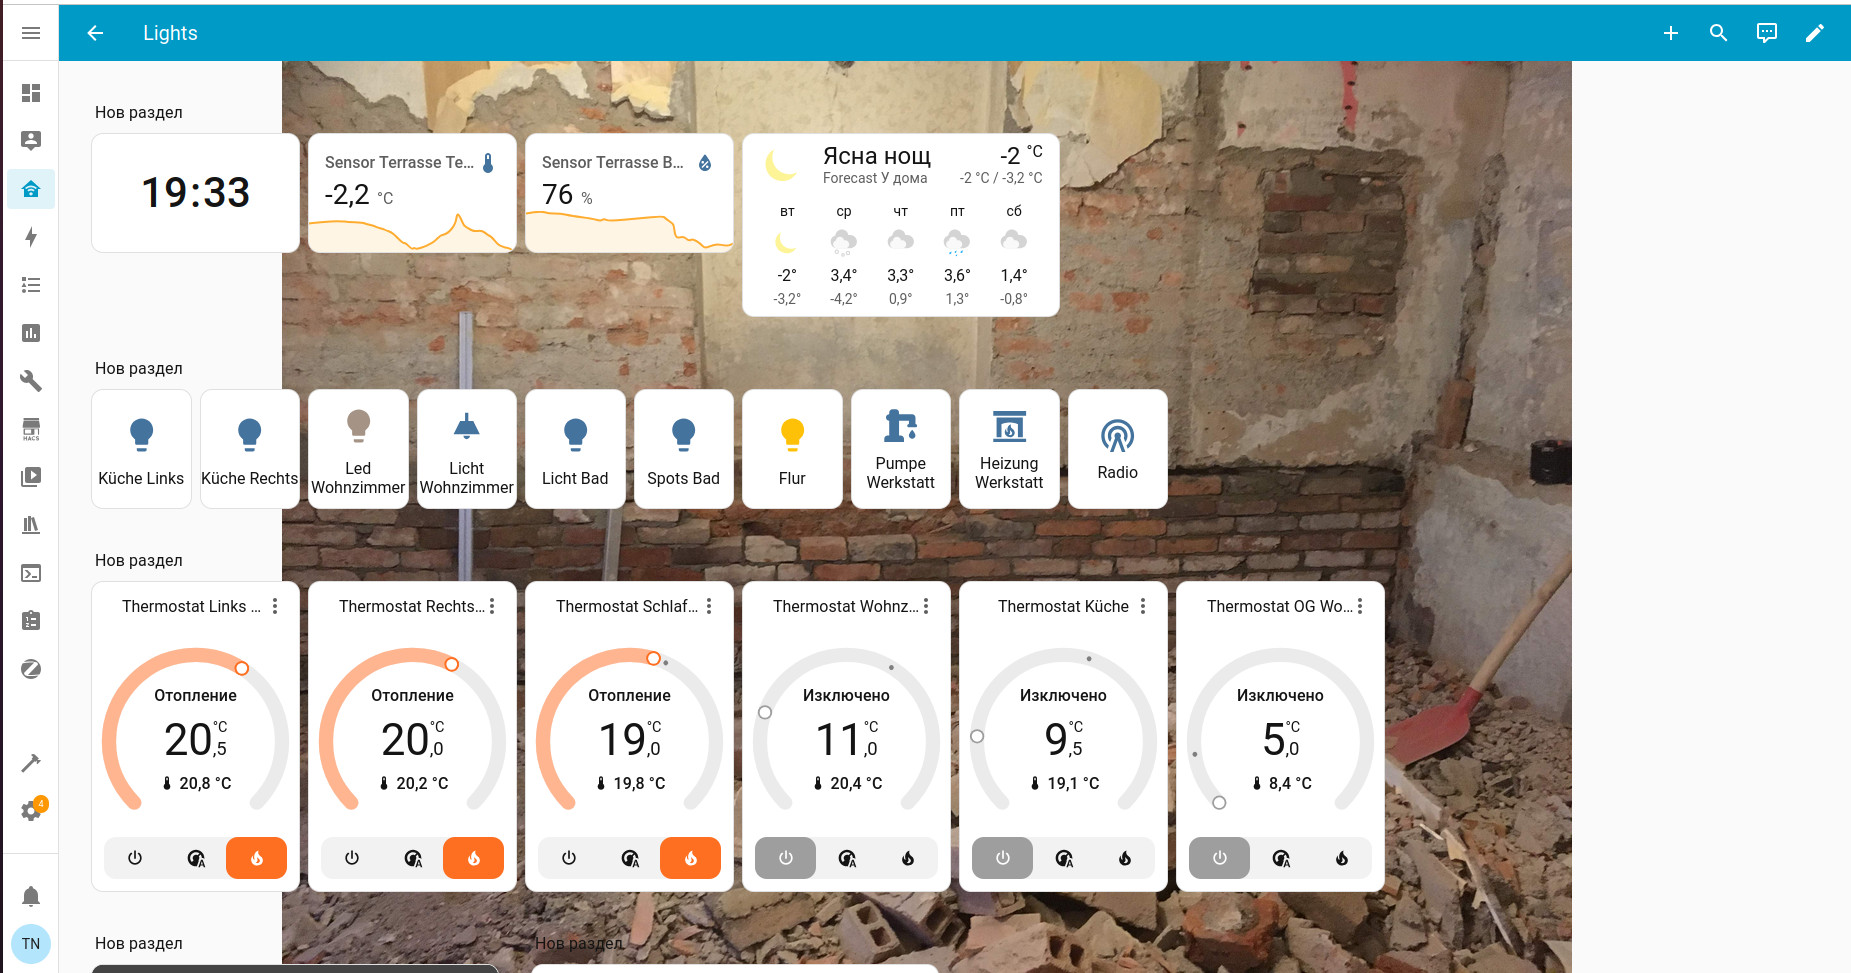Toggle the Flur light
This screenshot has width=1851, height=973.
point(792,449)
